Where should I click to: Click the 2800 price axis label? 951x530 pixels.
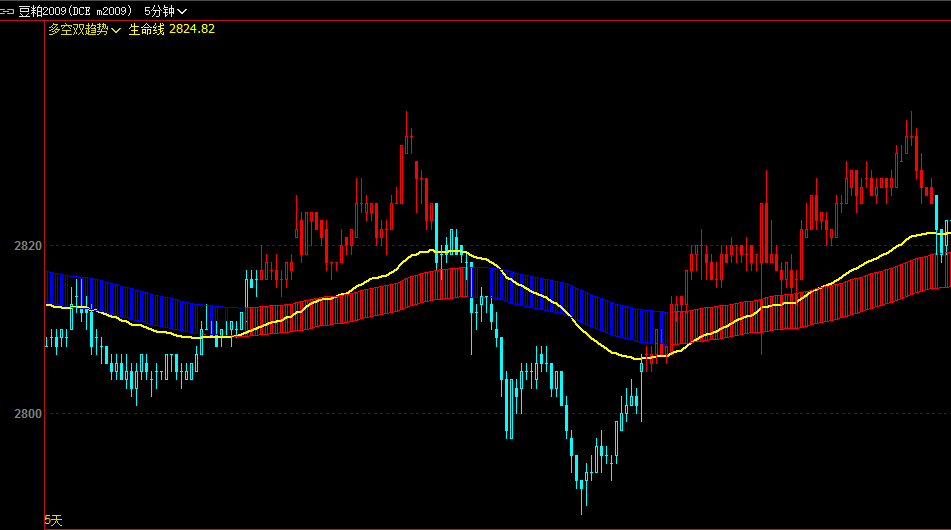28,414
